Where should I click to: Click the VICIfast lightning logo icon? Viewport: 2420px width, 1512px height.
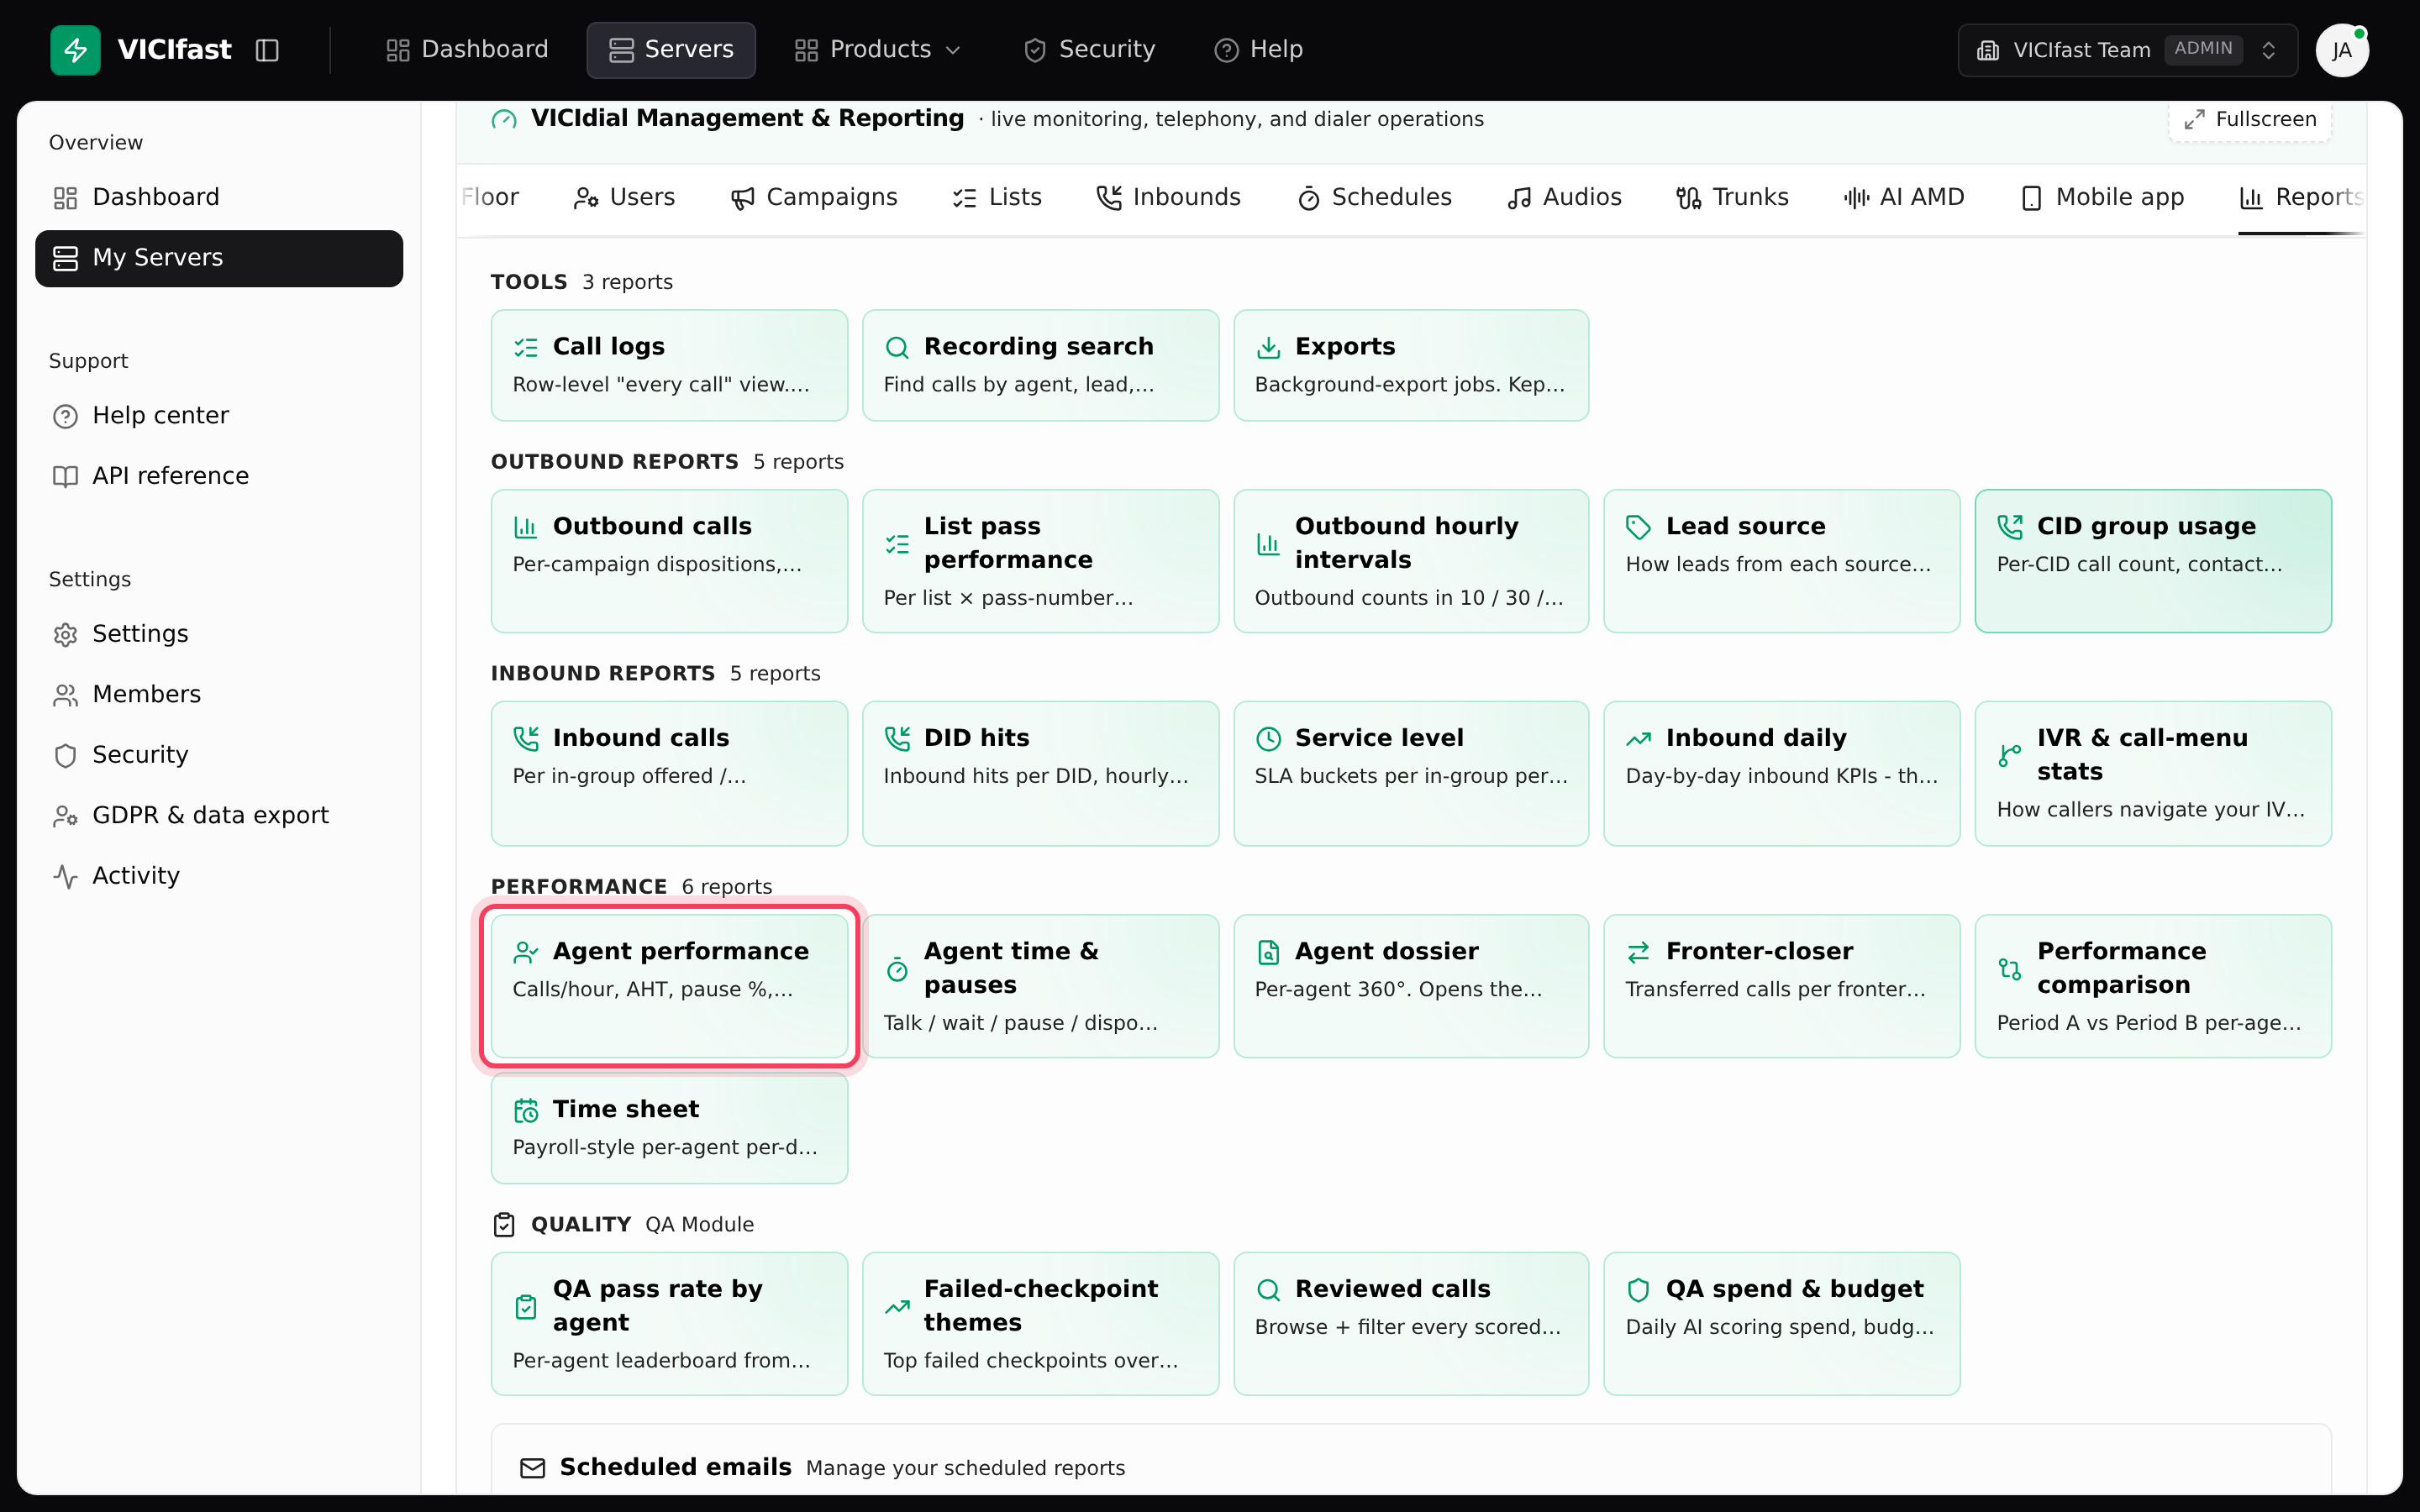[x=75, y=50]
